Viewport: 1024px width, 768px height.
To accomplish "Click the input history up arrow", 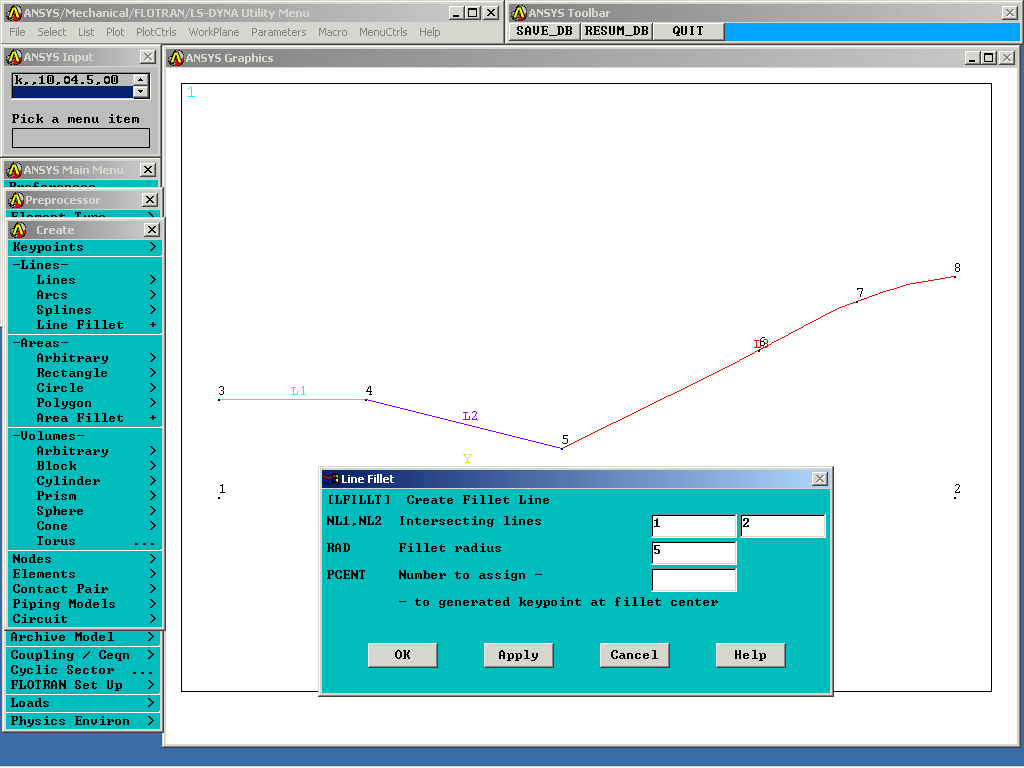I will 141,80.
